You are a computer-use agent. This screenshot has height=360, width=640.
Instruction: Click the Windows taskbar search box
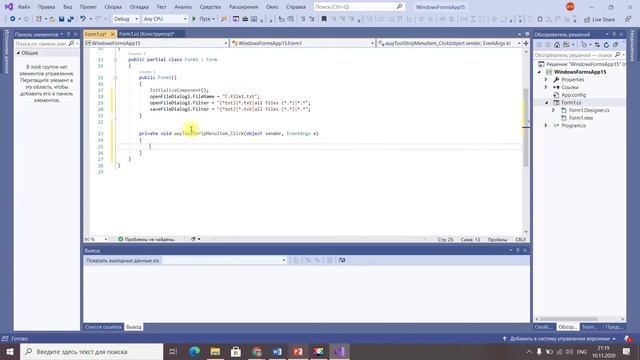pos(91,351)
